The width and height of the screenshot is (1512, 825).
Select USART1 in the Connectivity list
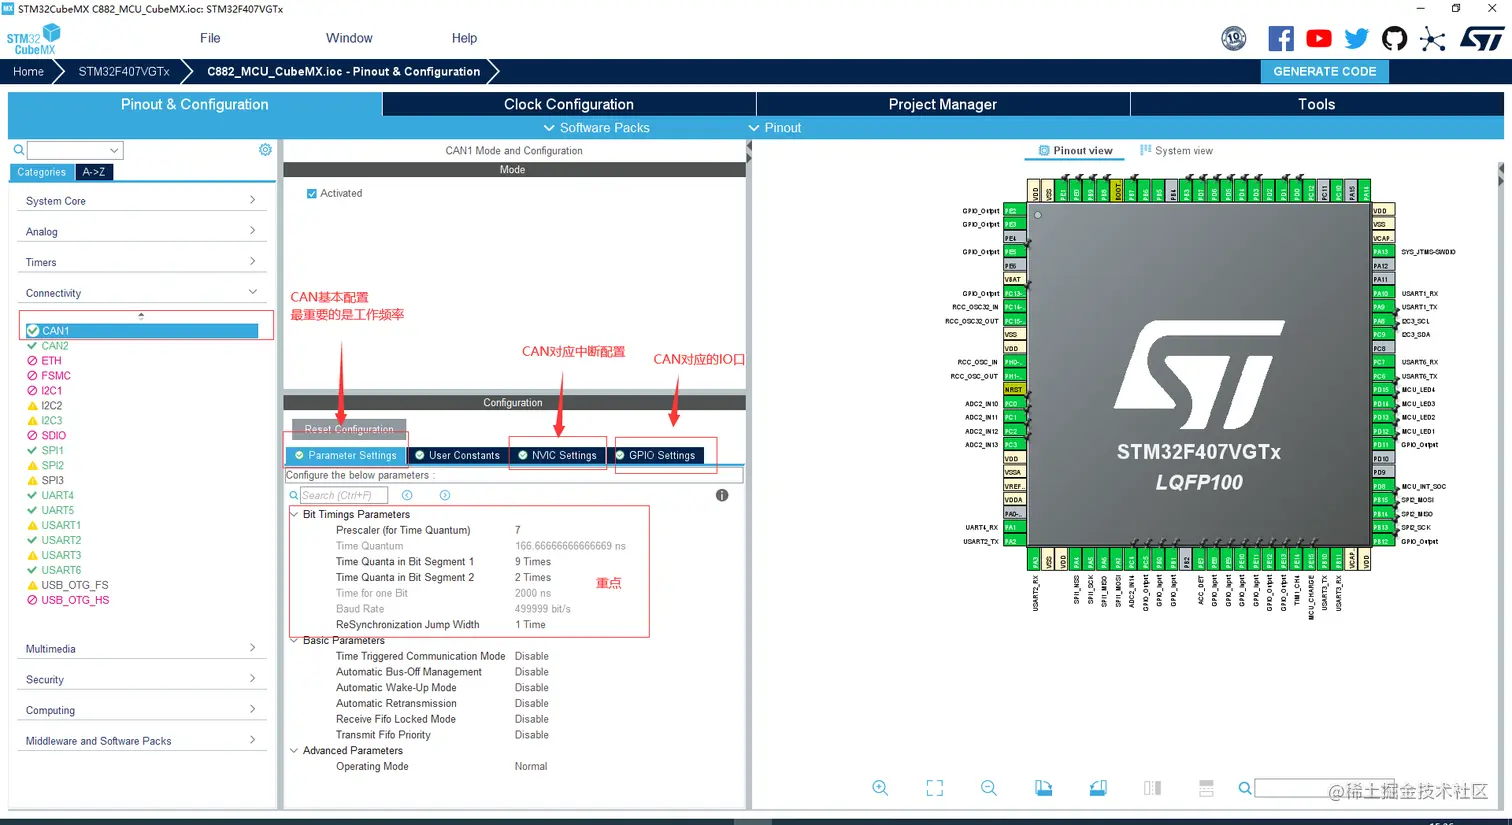point(61,525)
